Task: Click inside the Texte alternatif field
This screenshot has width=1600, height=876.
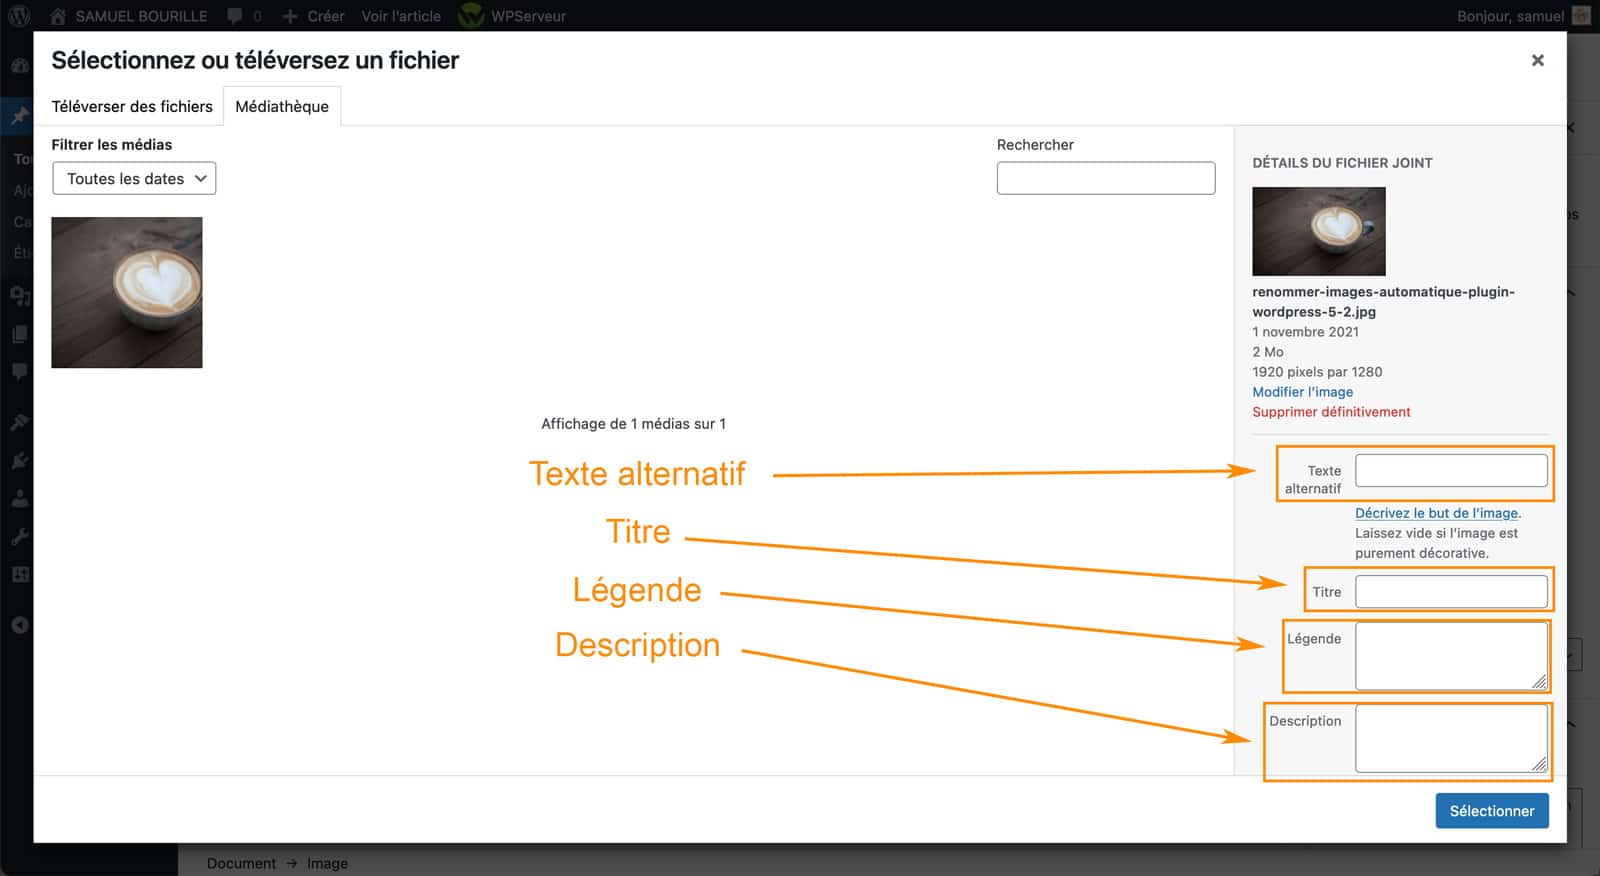Action: click(x=1450, y=470)
